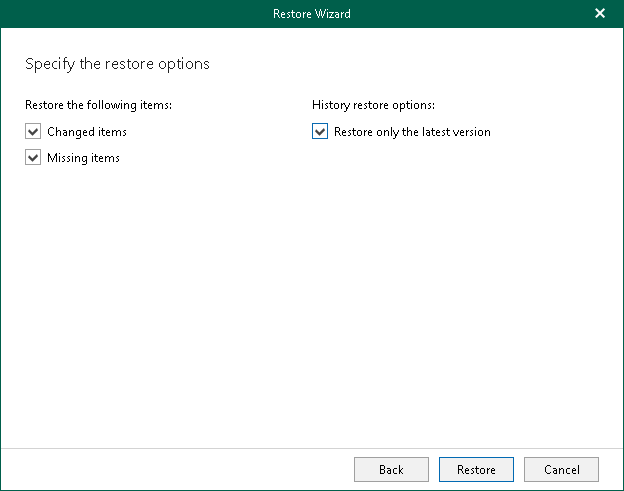Viewport: 624px width, 491px height.
Task: Click the Restore Wizard title text
Action: (311, 14)
